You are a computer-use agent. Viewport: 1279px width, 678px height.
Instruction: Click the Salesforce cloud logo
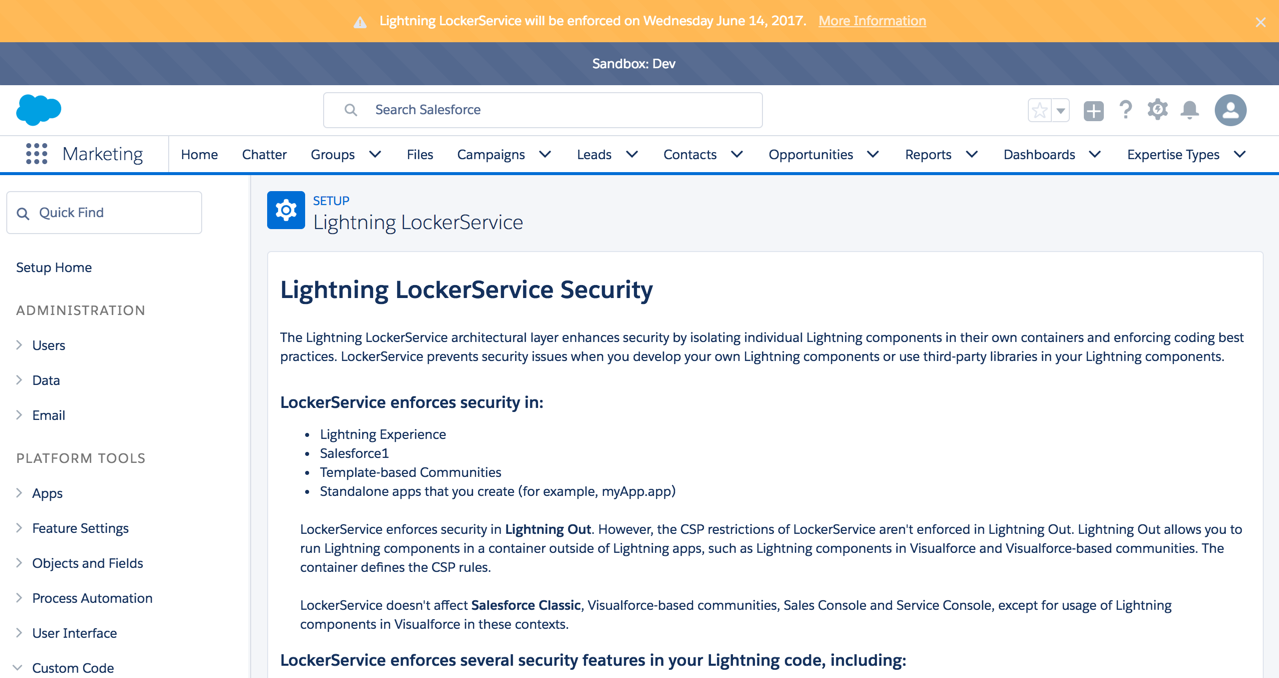(39, 110)
